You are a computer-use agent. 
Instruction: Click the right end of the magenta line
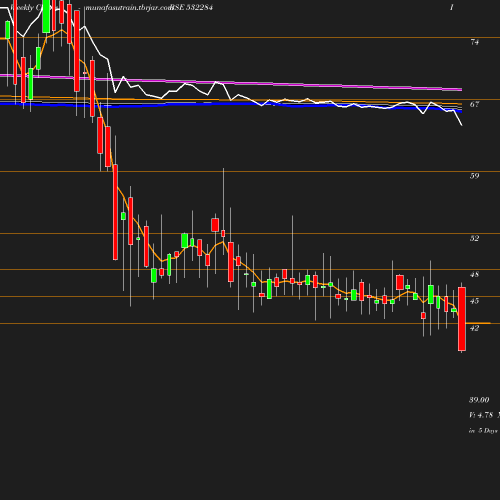click(461, 89)
